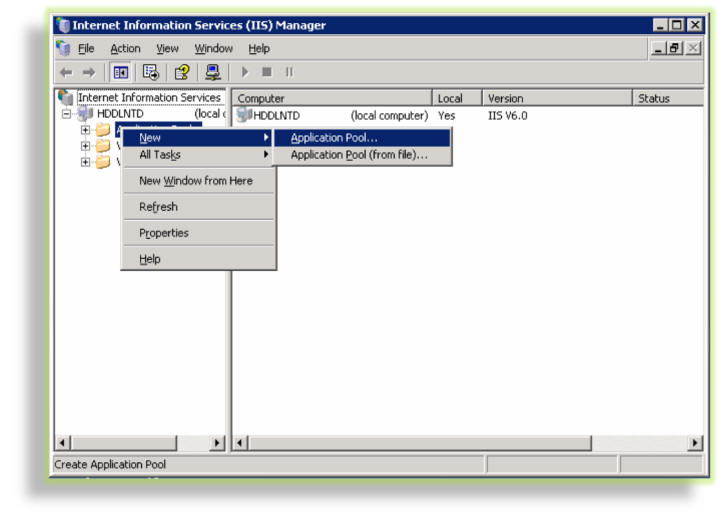Collapse the HDDLNTD tree node

[x=67, y=114]
